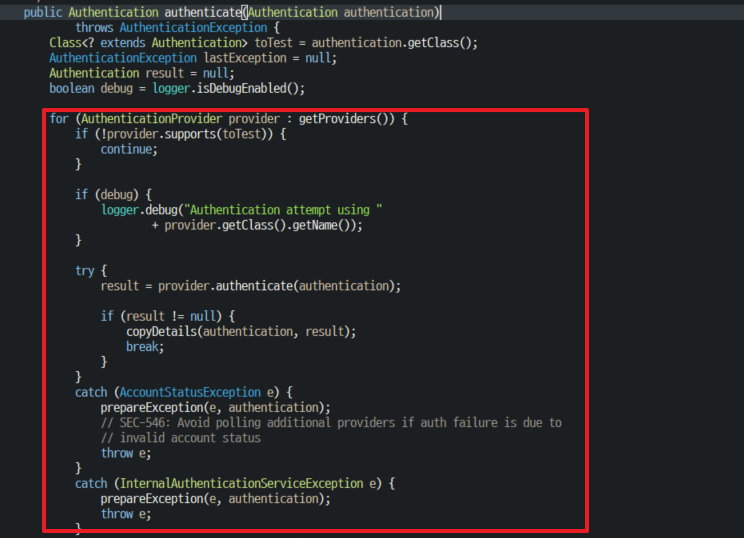The width and height of the screenshot is (744, 538).
Task: Click the 'continue' keyword
Action: point(126,149)
